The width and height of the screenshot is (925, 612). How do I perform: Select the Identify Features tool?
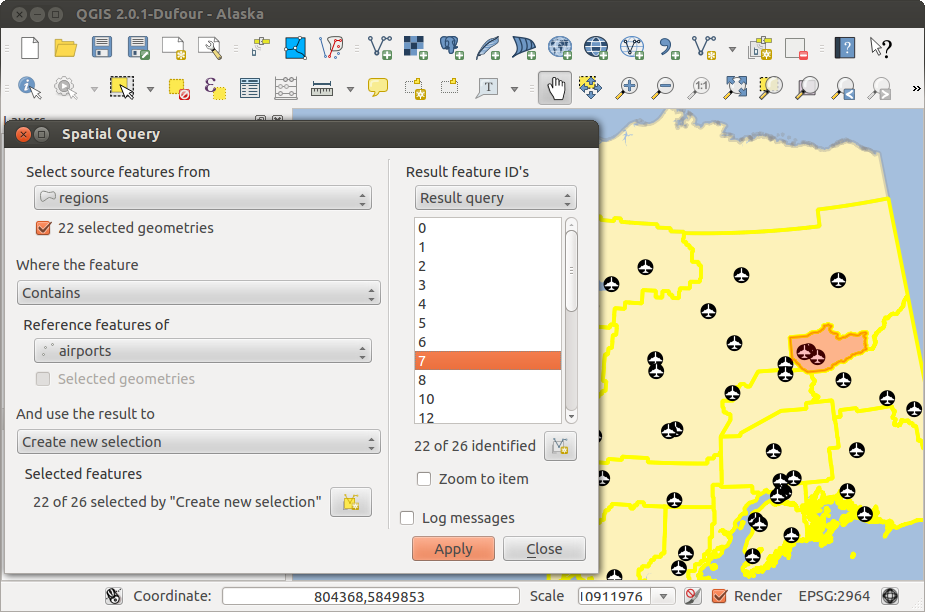(x=29, y=88)
